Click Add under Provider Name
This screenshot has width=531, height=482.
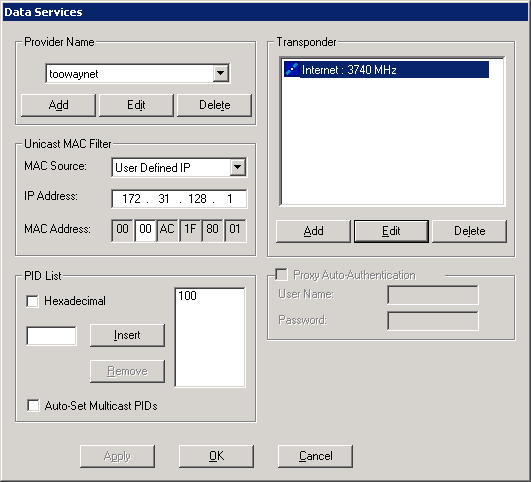(58, 105)
